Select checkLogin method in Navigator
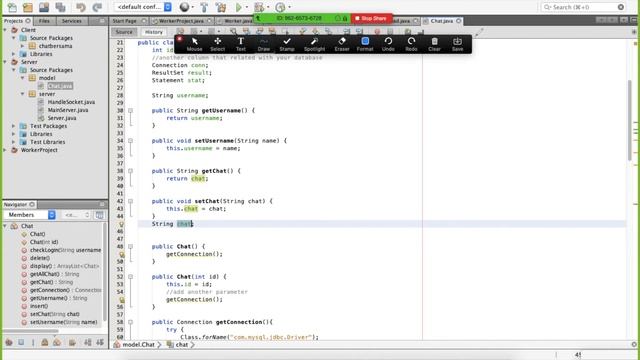Viewport: 640px width, 360px height. coord(65,250)
